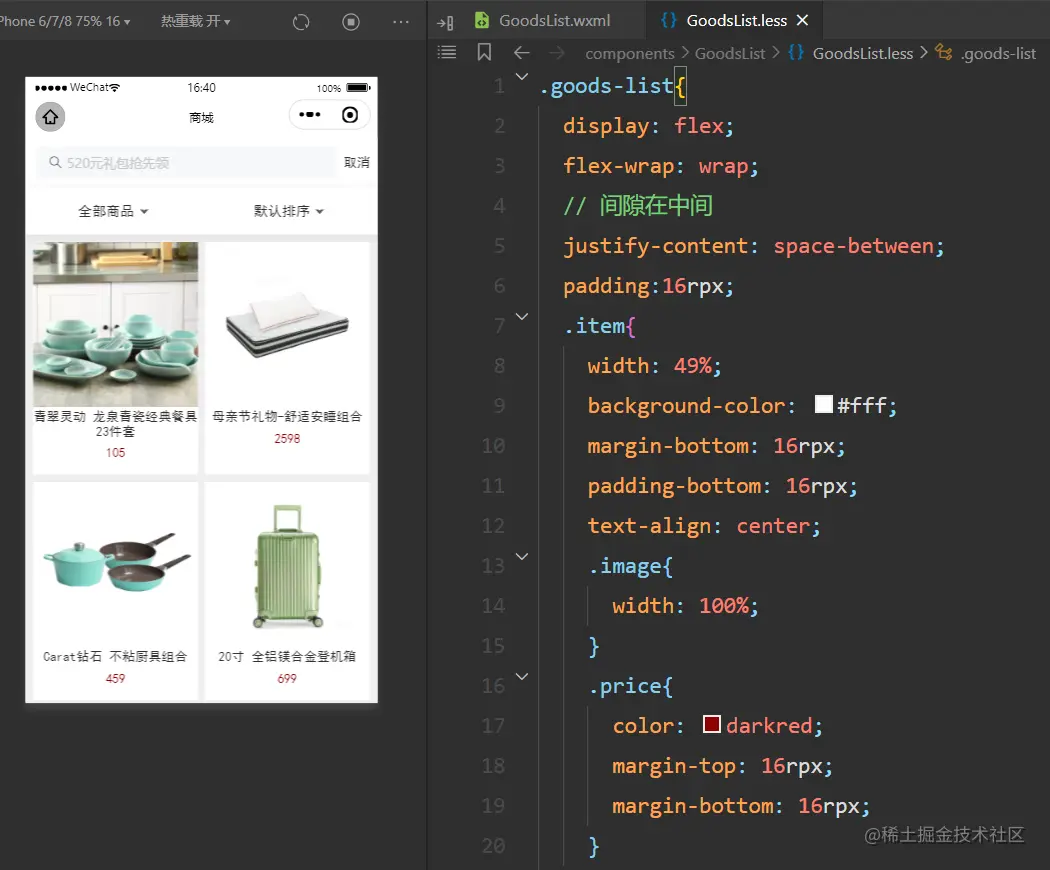Open the 全部商品 filter dropdown
Image resolution: width=1050 pixels, height=870 pixels.
(113, 212)
